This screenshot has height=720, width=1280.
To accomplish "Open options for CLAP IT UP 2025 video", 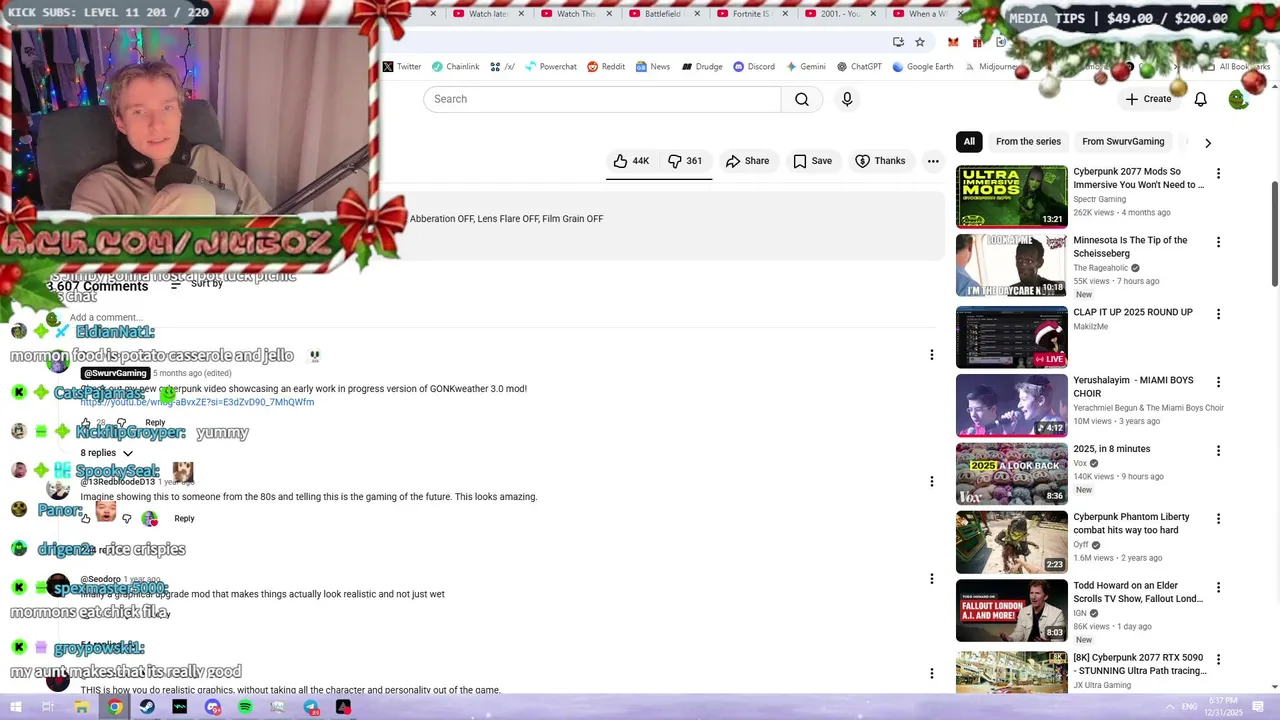I will (1218, 314).
